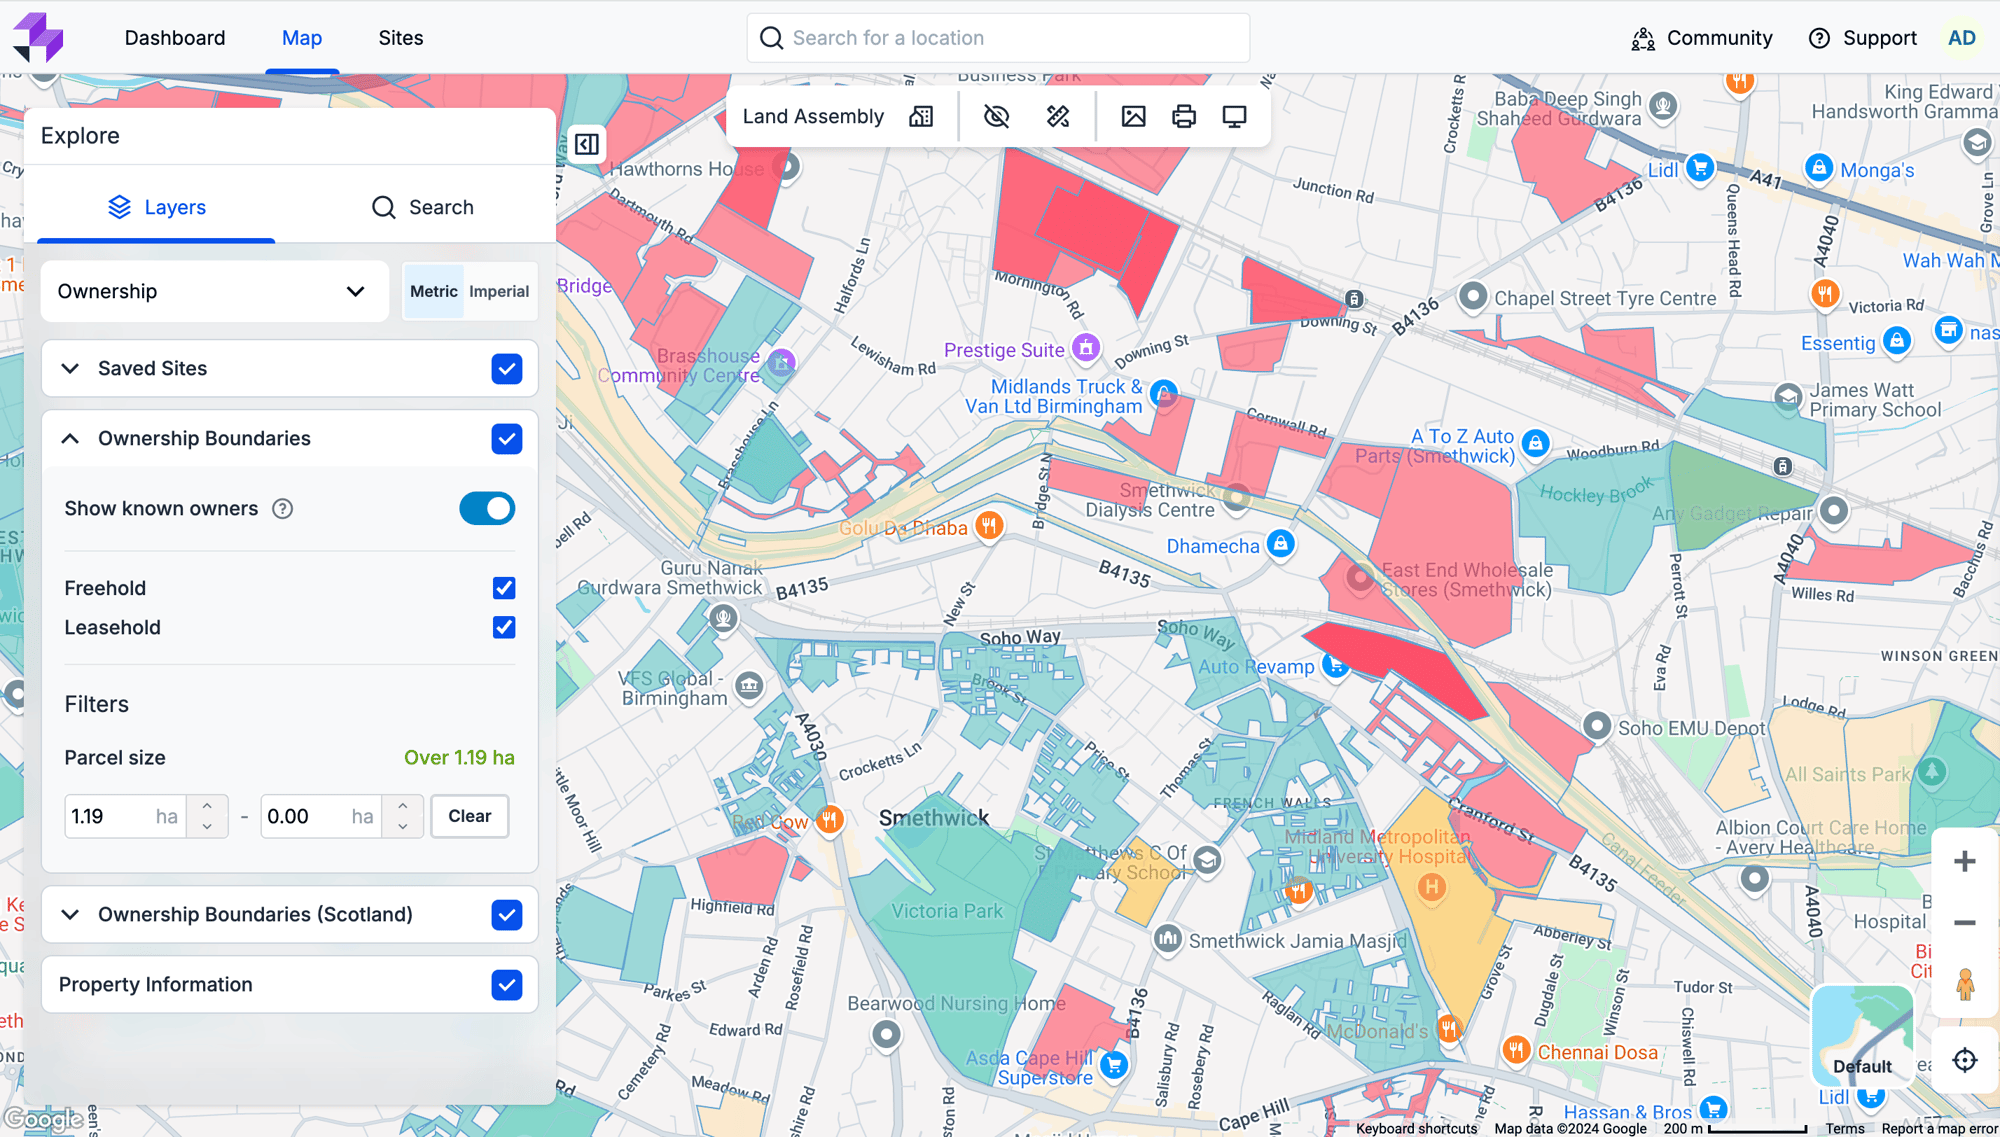The width and height of the screenshot is (2000, 1137).
Task: Open the image export tool
Action: click(x=1133, y=117)
